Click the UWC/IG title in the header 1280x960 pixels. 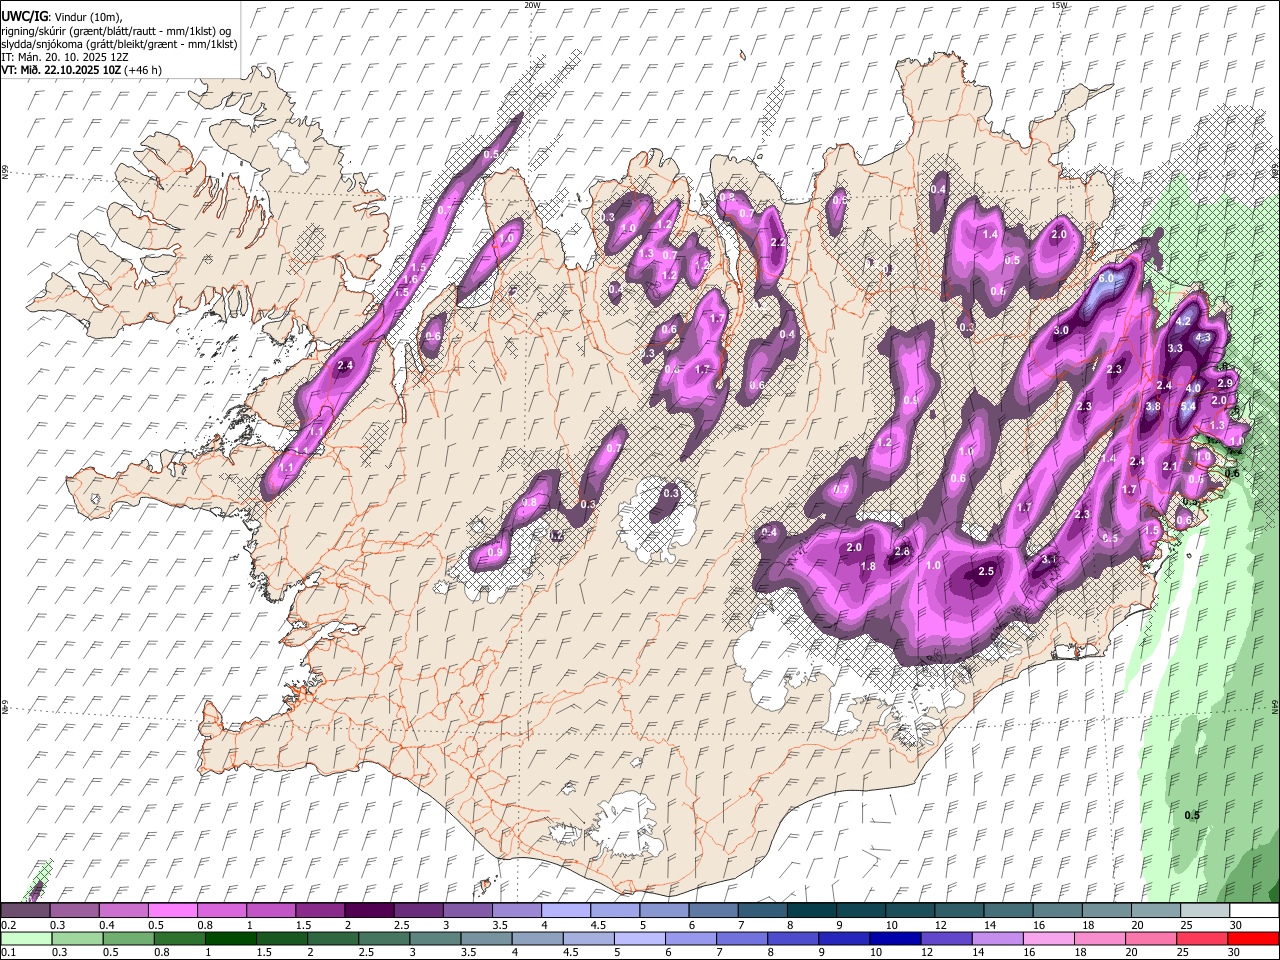24,16
